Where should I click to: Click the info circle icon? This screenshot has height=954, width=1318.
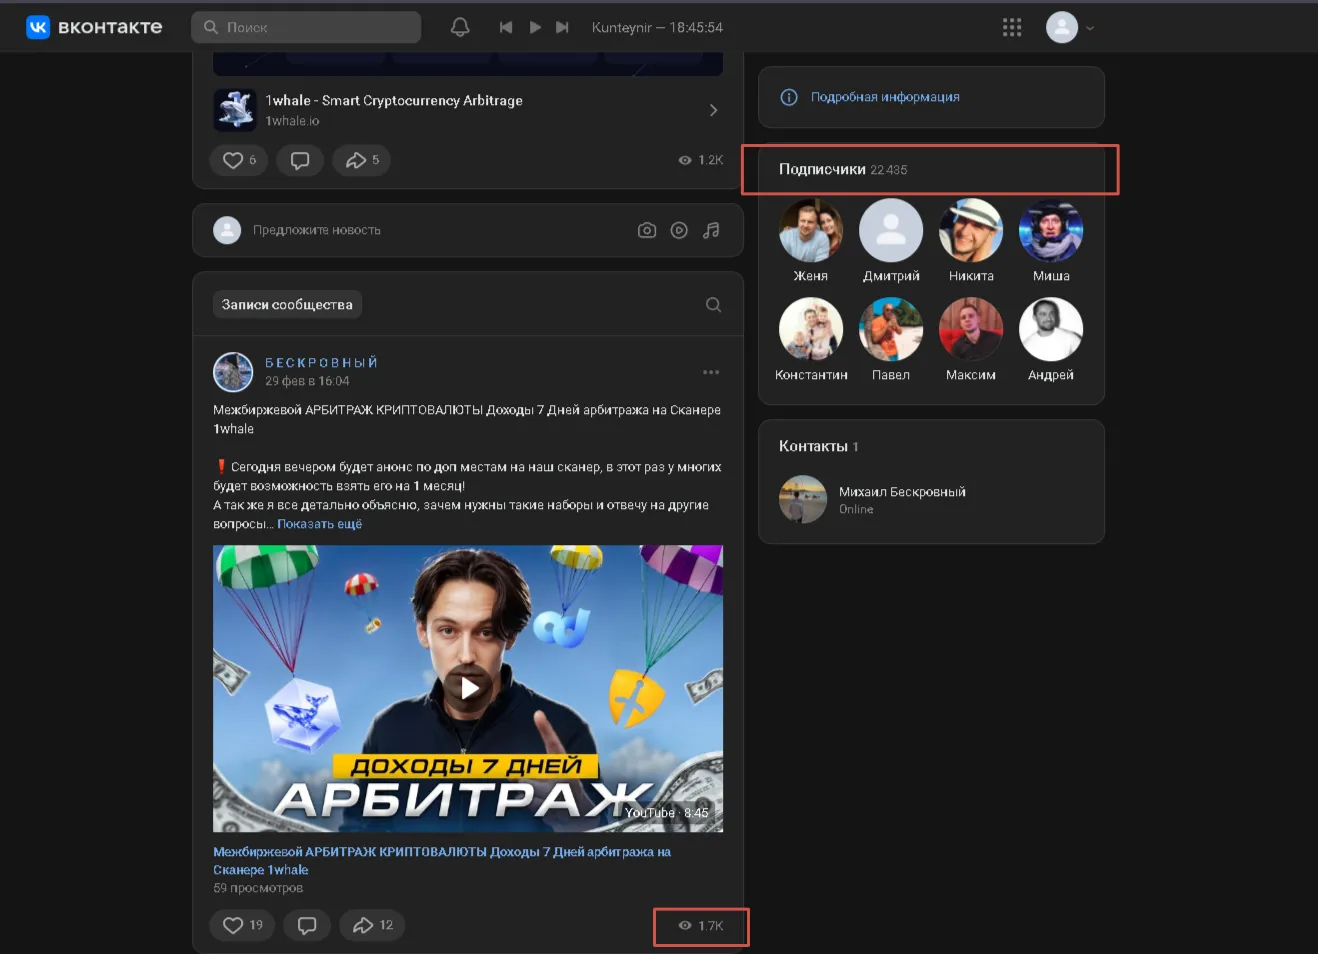coord(789,97)
